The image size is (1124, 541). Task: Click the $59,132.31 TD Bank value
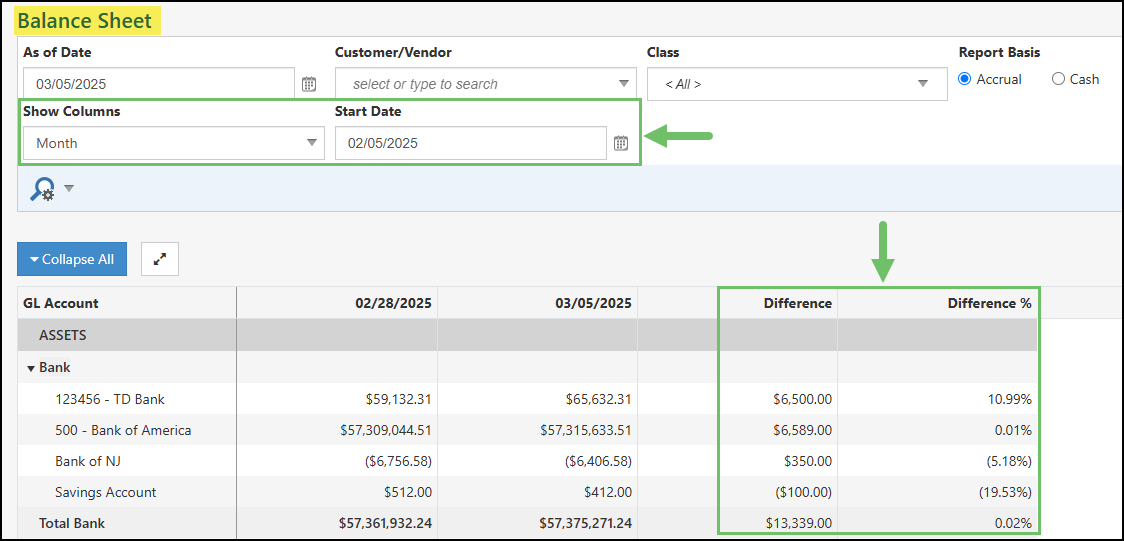click(x=401, y=399)
